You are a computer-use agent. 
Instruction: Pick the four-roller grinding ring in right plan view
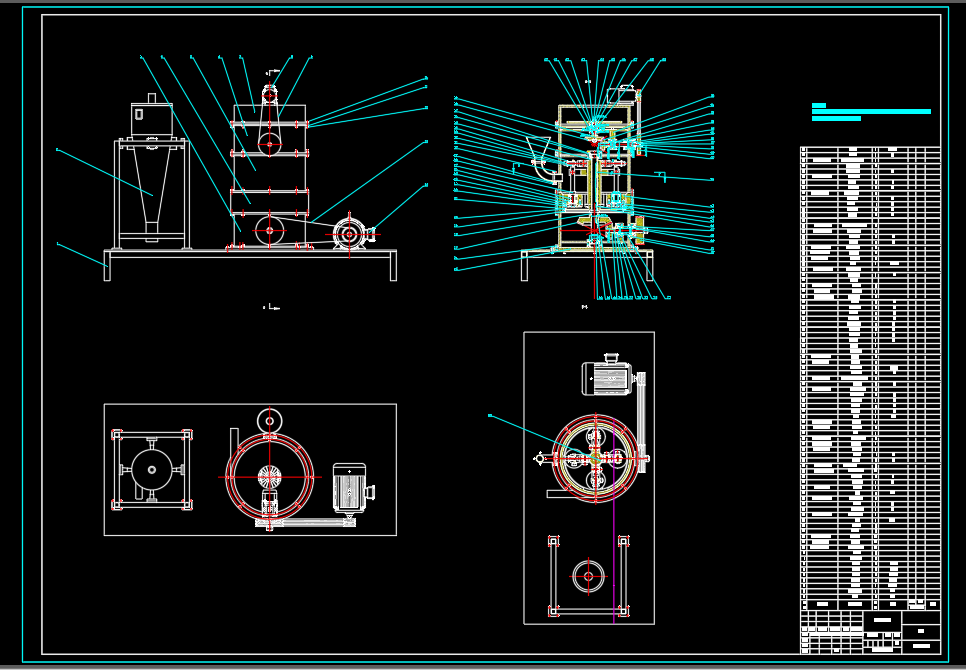595,458
